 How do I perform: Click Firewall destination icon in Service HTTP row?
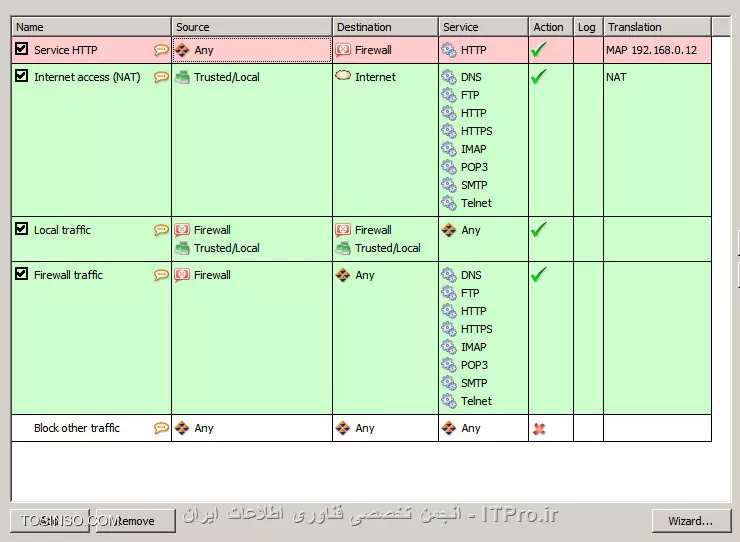(343, 50)
